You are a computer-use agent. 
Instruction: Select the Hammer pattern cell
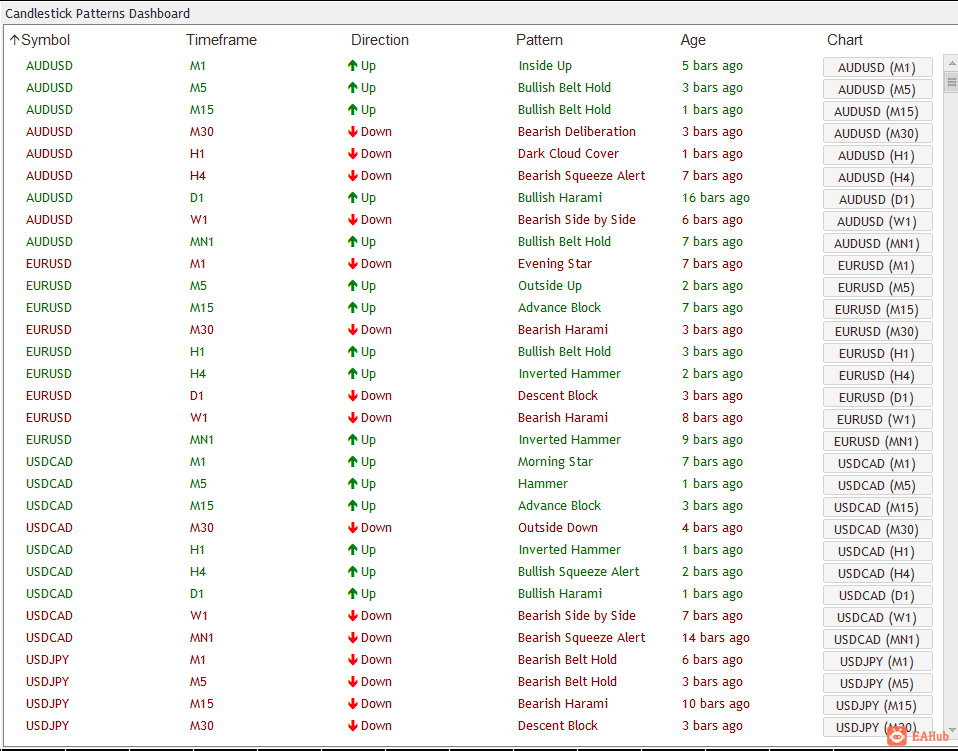coord(543,484)
